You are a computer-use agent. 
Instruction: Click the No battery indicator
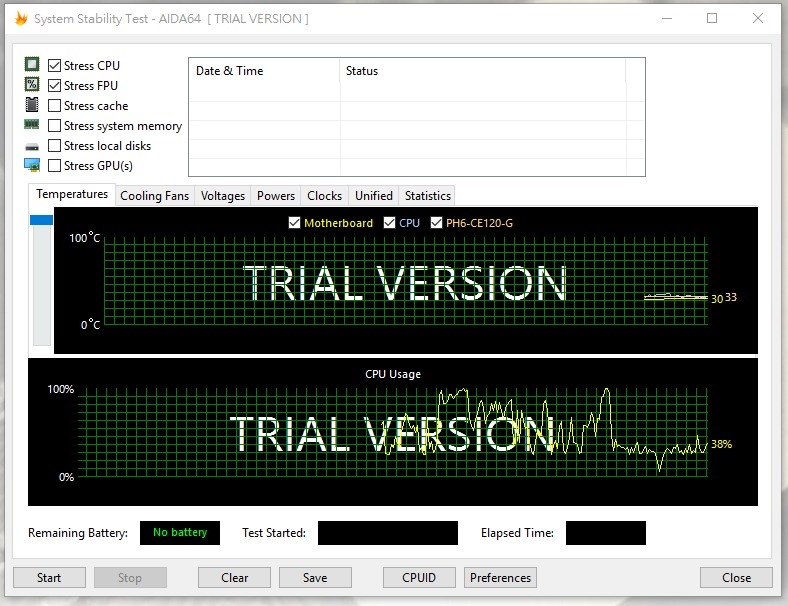180,533
